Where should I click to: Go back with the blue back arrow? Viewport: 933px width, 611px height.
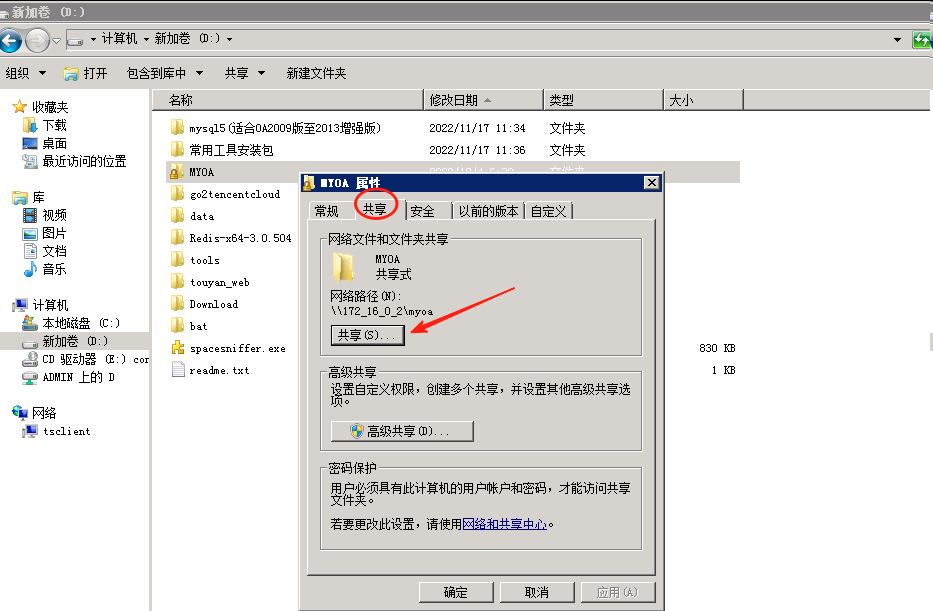10,40
